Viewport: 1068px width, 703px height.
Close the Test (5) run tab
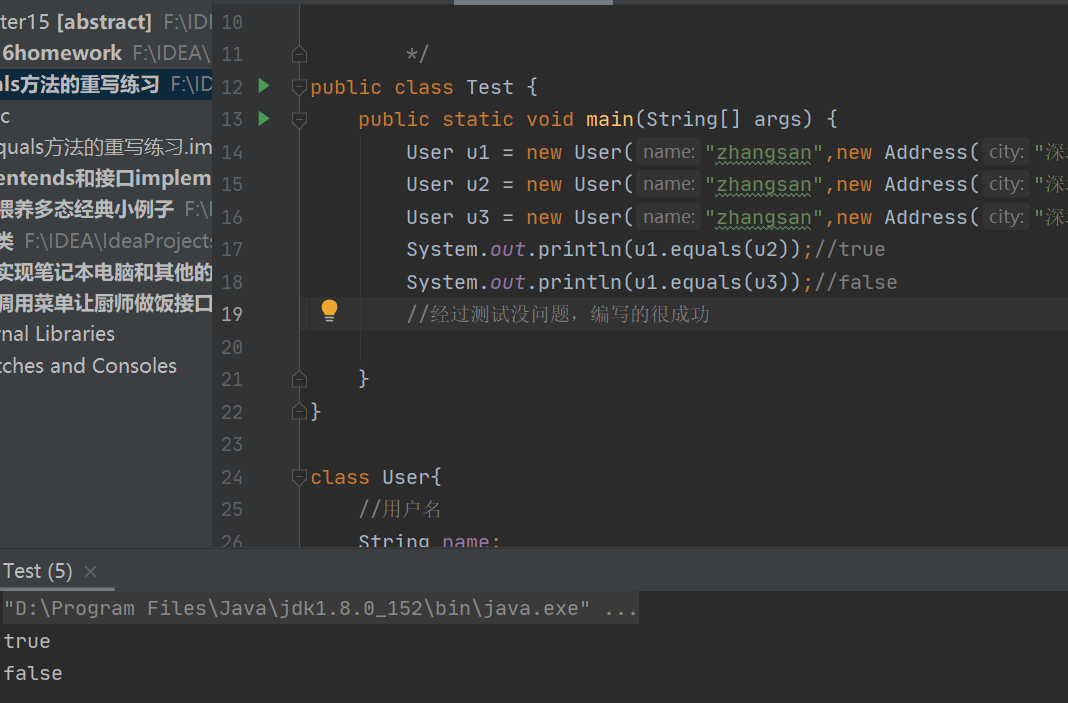click(x=91, y=572)
